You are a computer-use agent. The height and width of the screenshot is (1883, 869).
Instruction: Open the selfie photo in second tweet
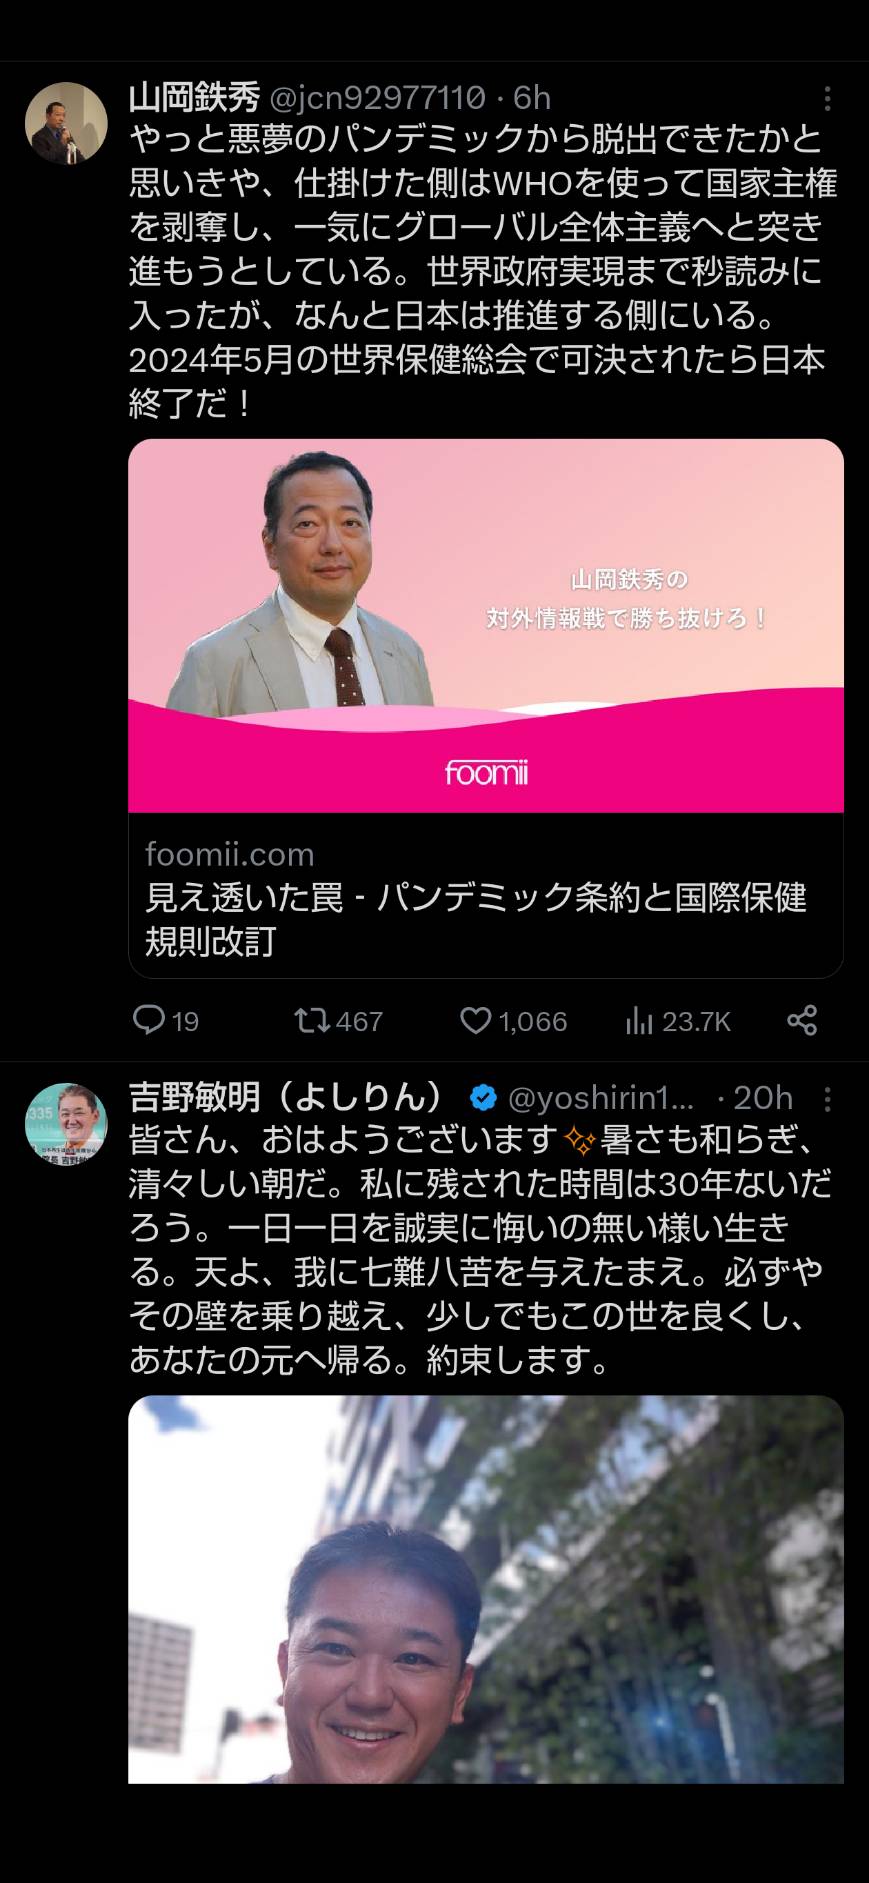pyautogui.click(x=486, y=1589)
